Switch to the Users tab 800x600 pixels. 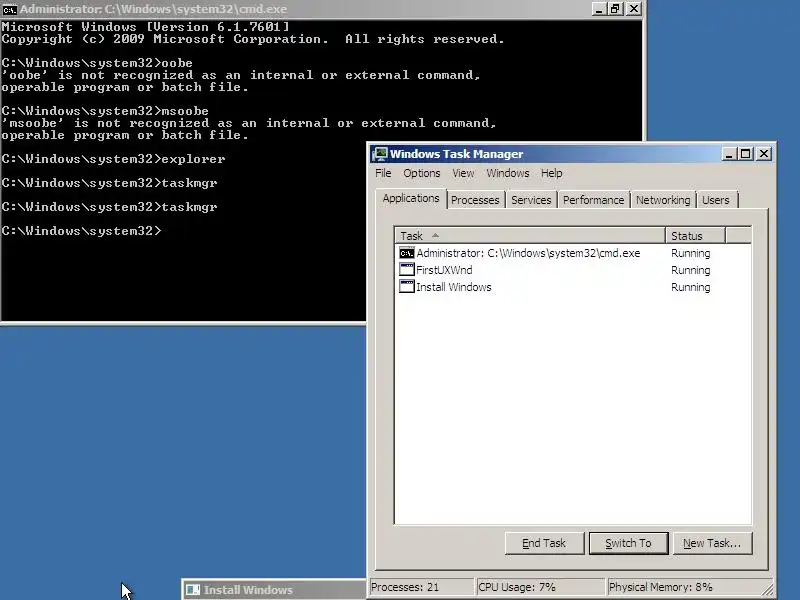click(716, 200)
